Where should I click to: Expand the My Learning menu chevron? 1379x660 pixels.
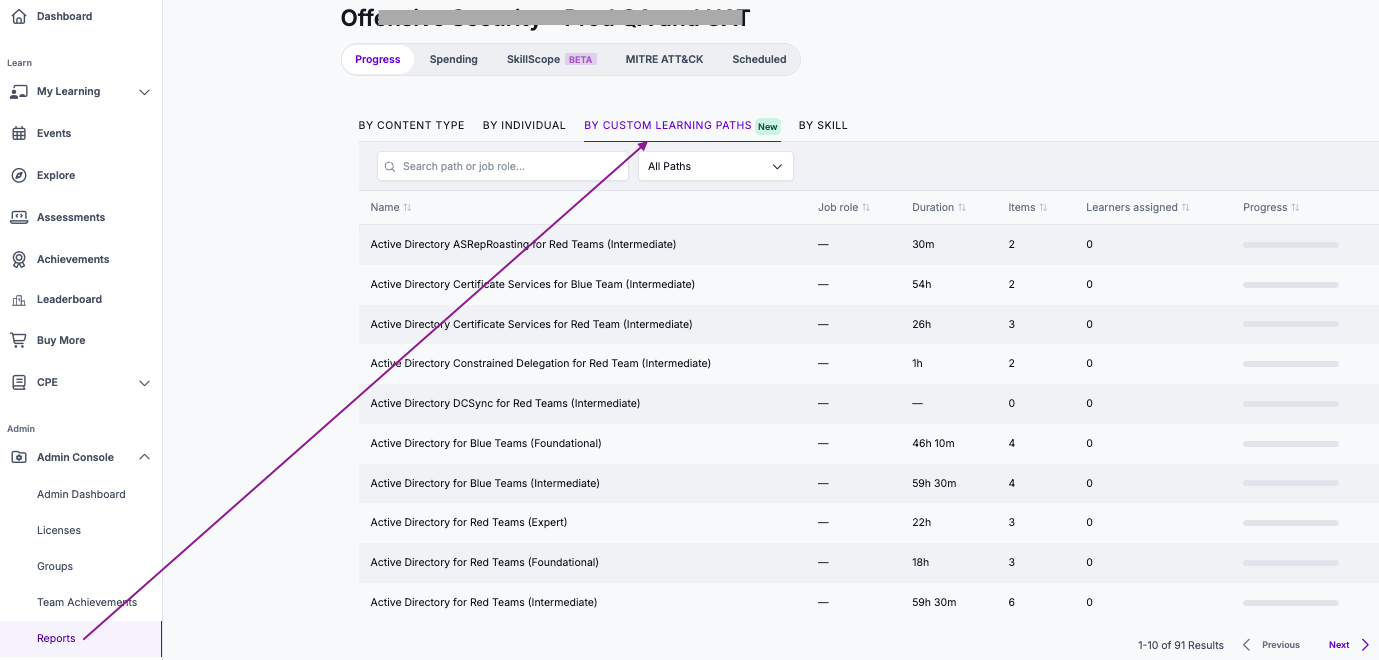coord(144,92)
